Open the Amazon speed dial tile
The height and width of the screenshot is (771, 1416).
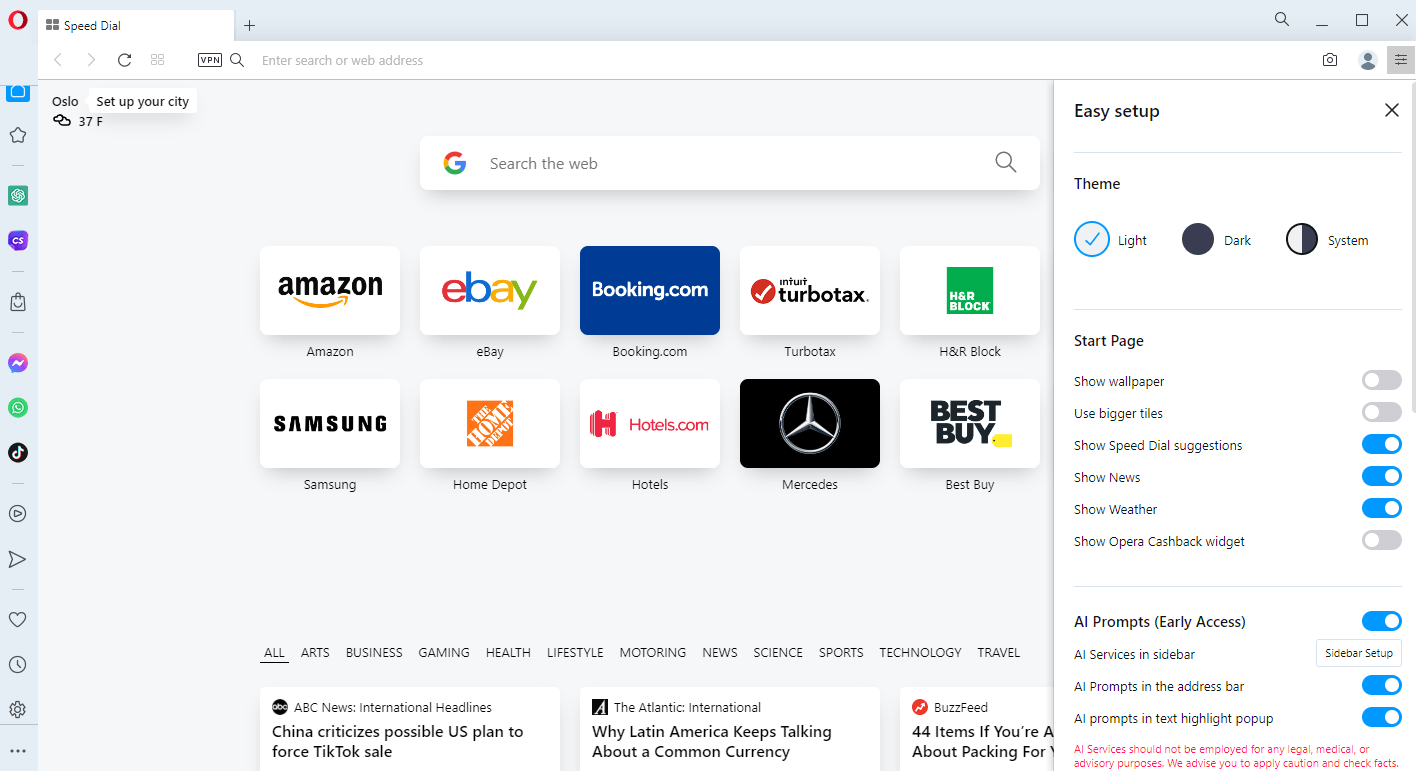[330, 290]
